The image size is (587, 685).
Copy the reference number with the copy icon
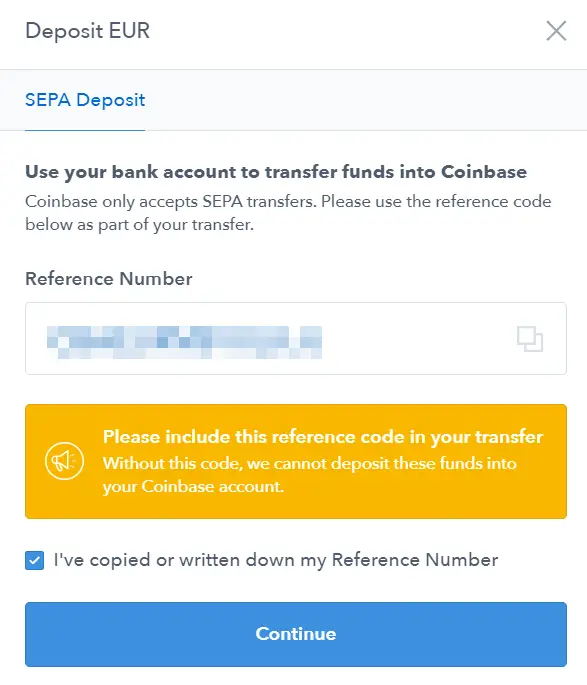[530, 339]
